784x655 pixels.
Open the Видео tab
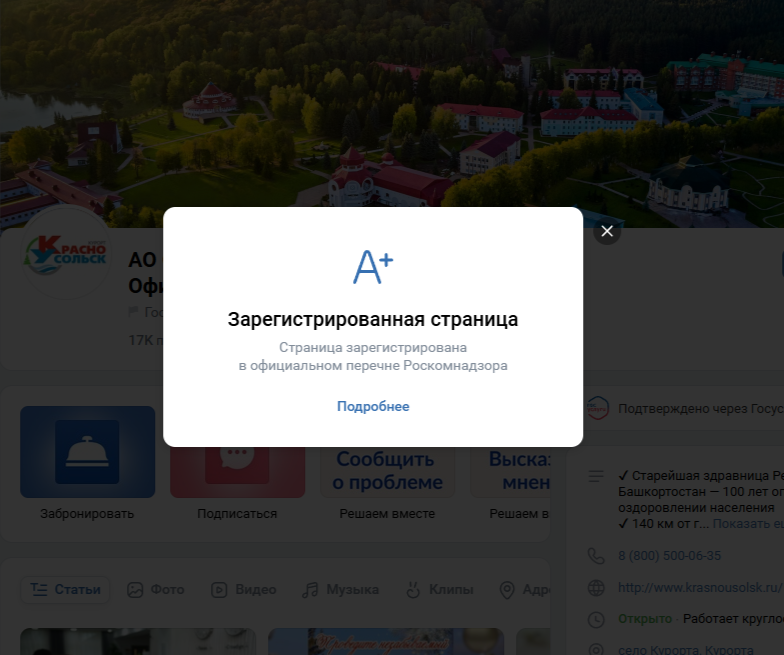tap(244, 590)
